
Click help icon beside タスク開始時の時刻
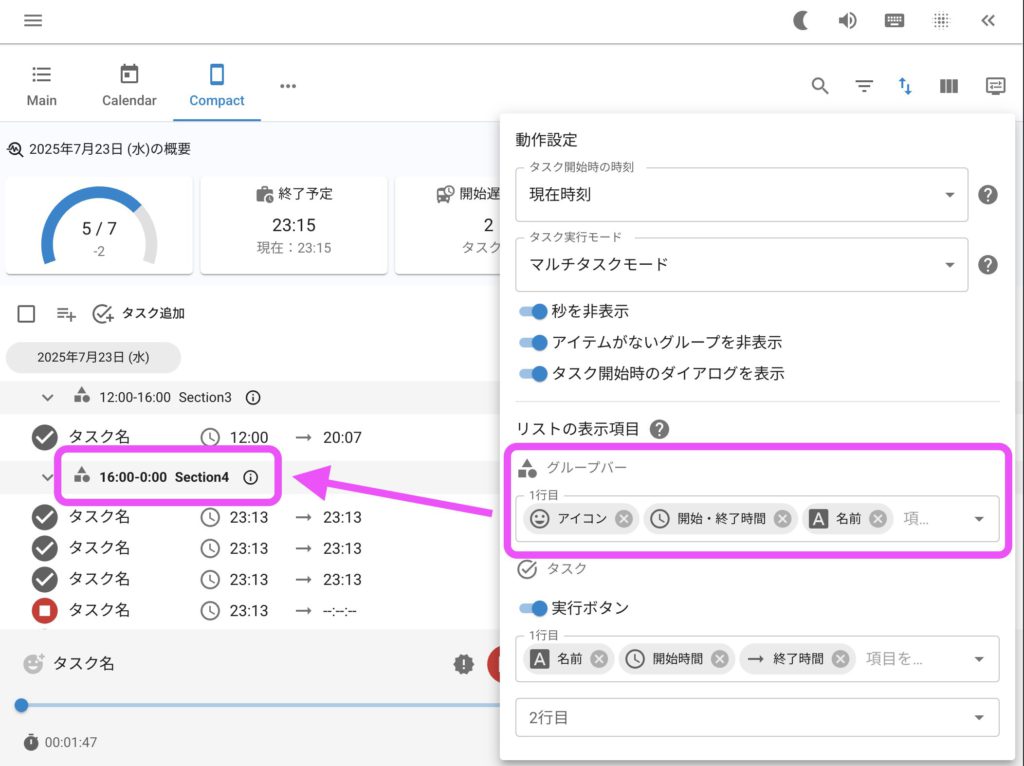click(x=987, y=195)
